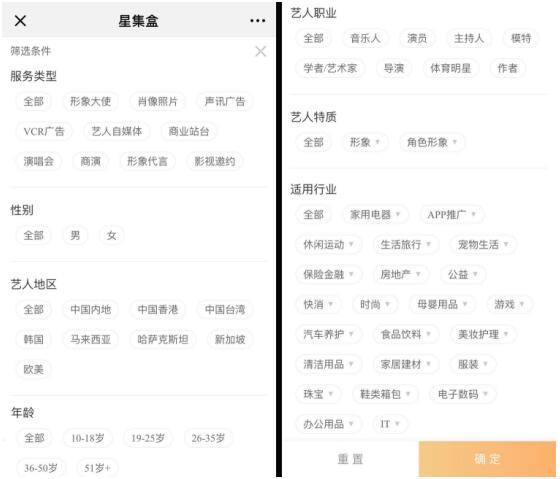Dismiss the 筛选条件 filter panel
Image resolution: width=560 pixels, height=479 pixels.
point(261,51)
